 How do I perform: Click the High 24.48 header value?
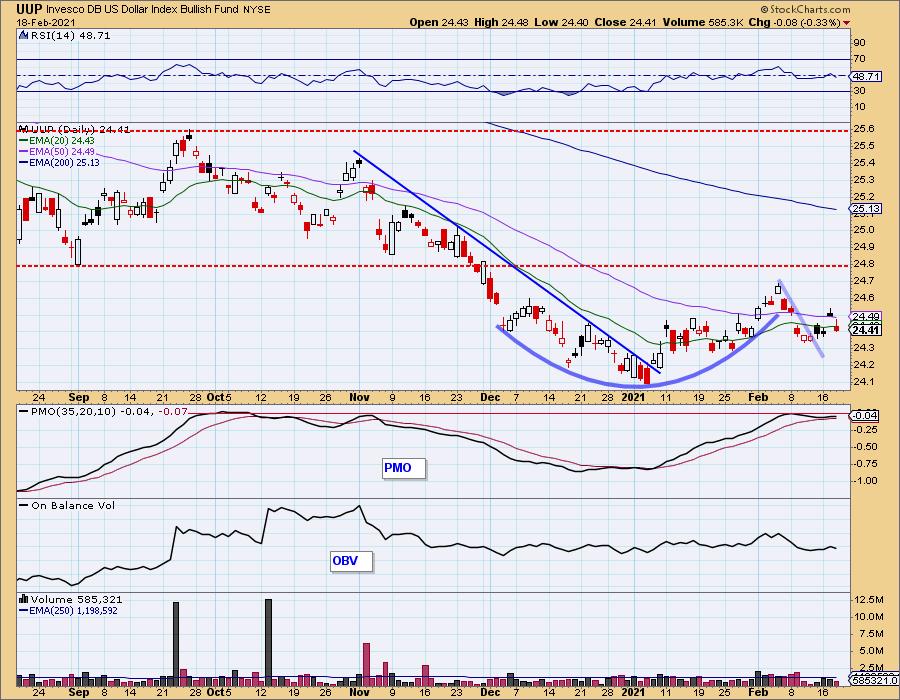click(501, 22)
